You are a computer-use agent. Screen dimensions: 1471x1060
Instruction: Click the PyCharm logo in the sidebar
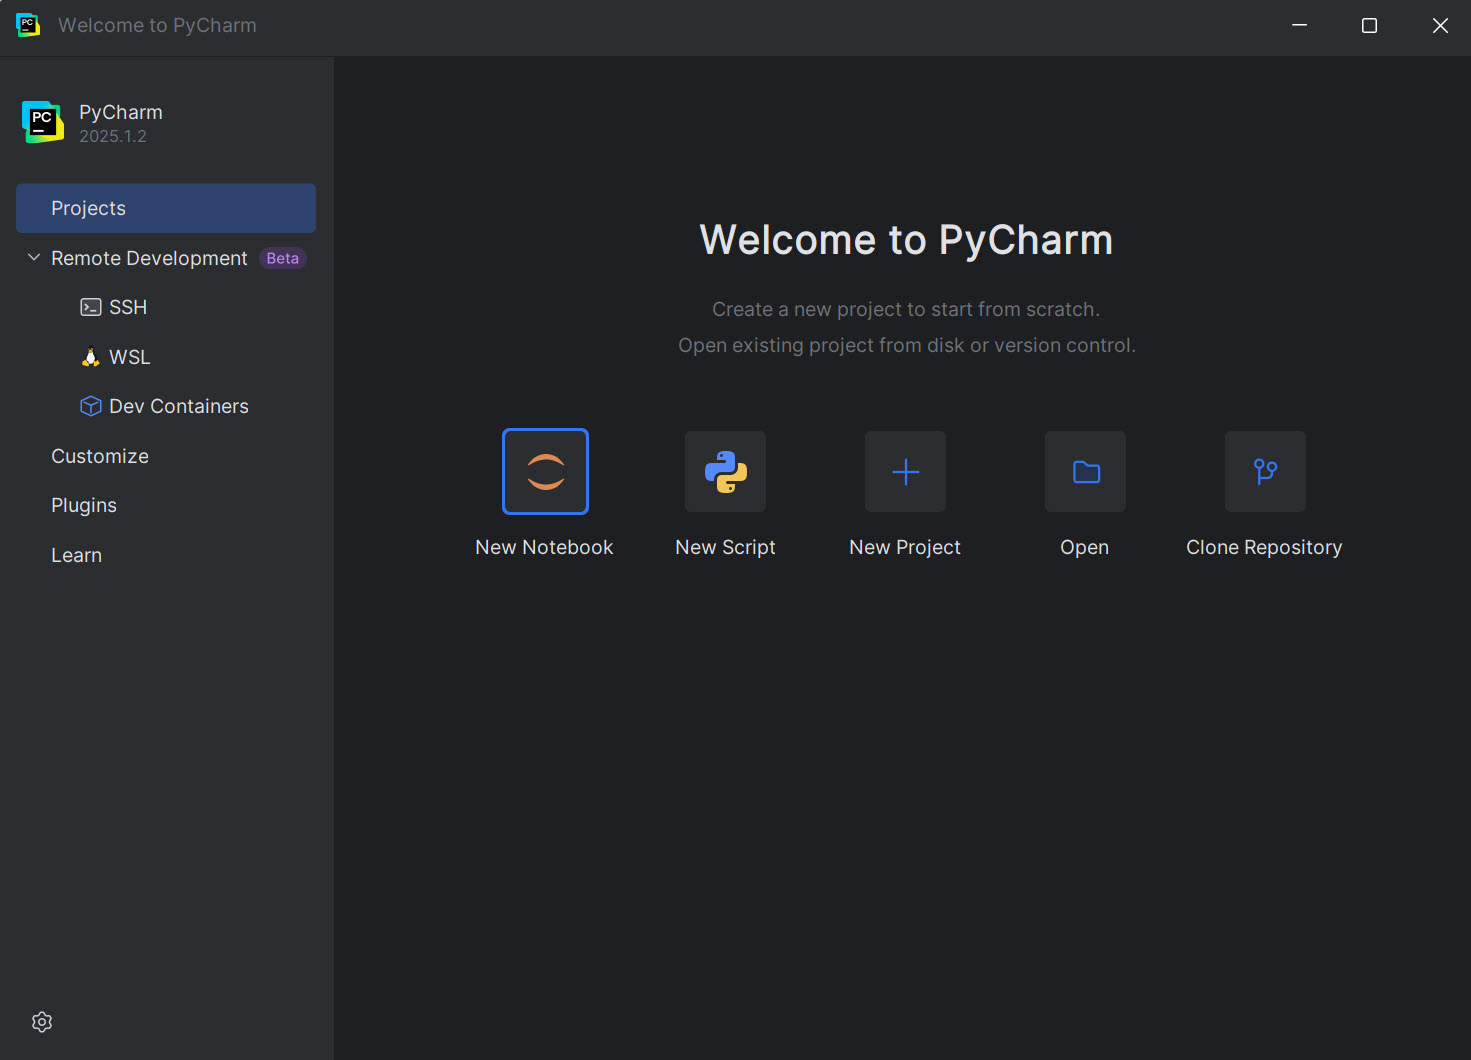(x=42, y=121)
